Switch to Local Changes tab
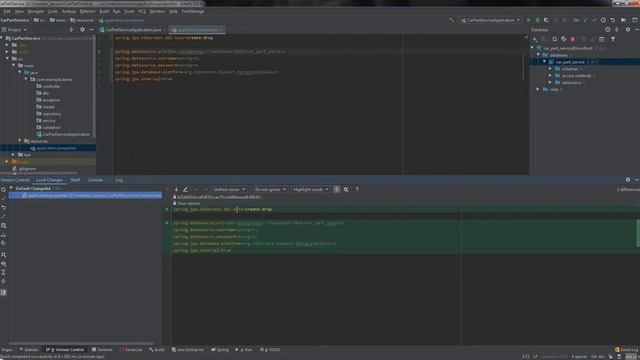640x360 pixels. [x=49, y=180]
